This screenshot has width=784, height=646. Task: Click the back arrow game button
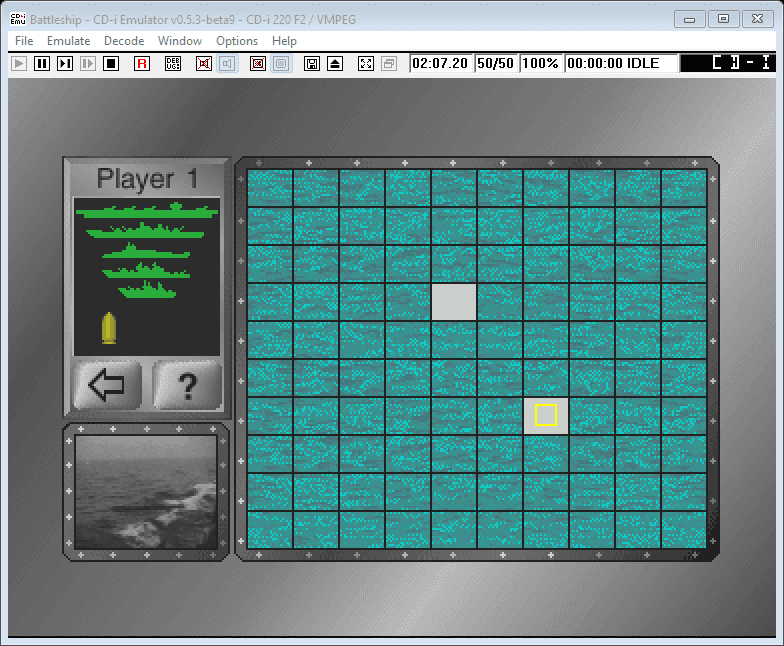107,385
